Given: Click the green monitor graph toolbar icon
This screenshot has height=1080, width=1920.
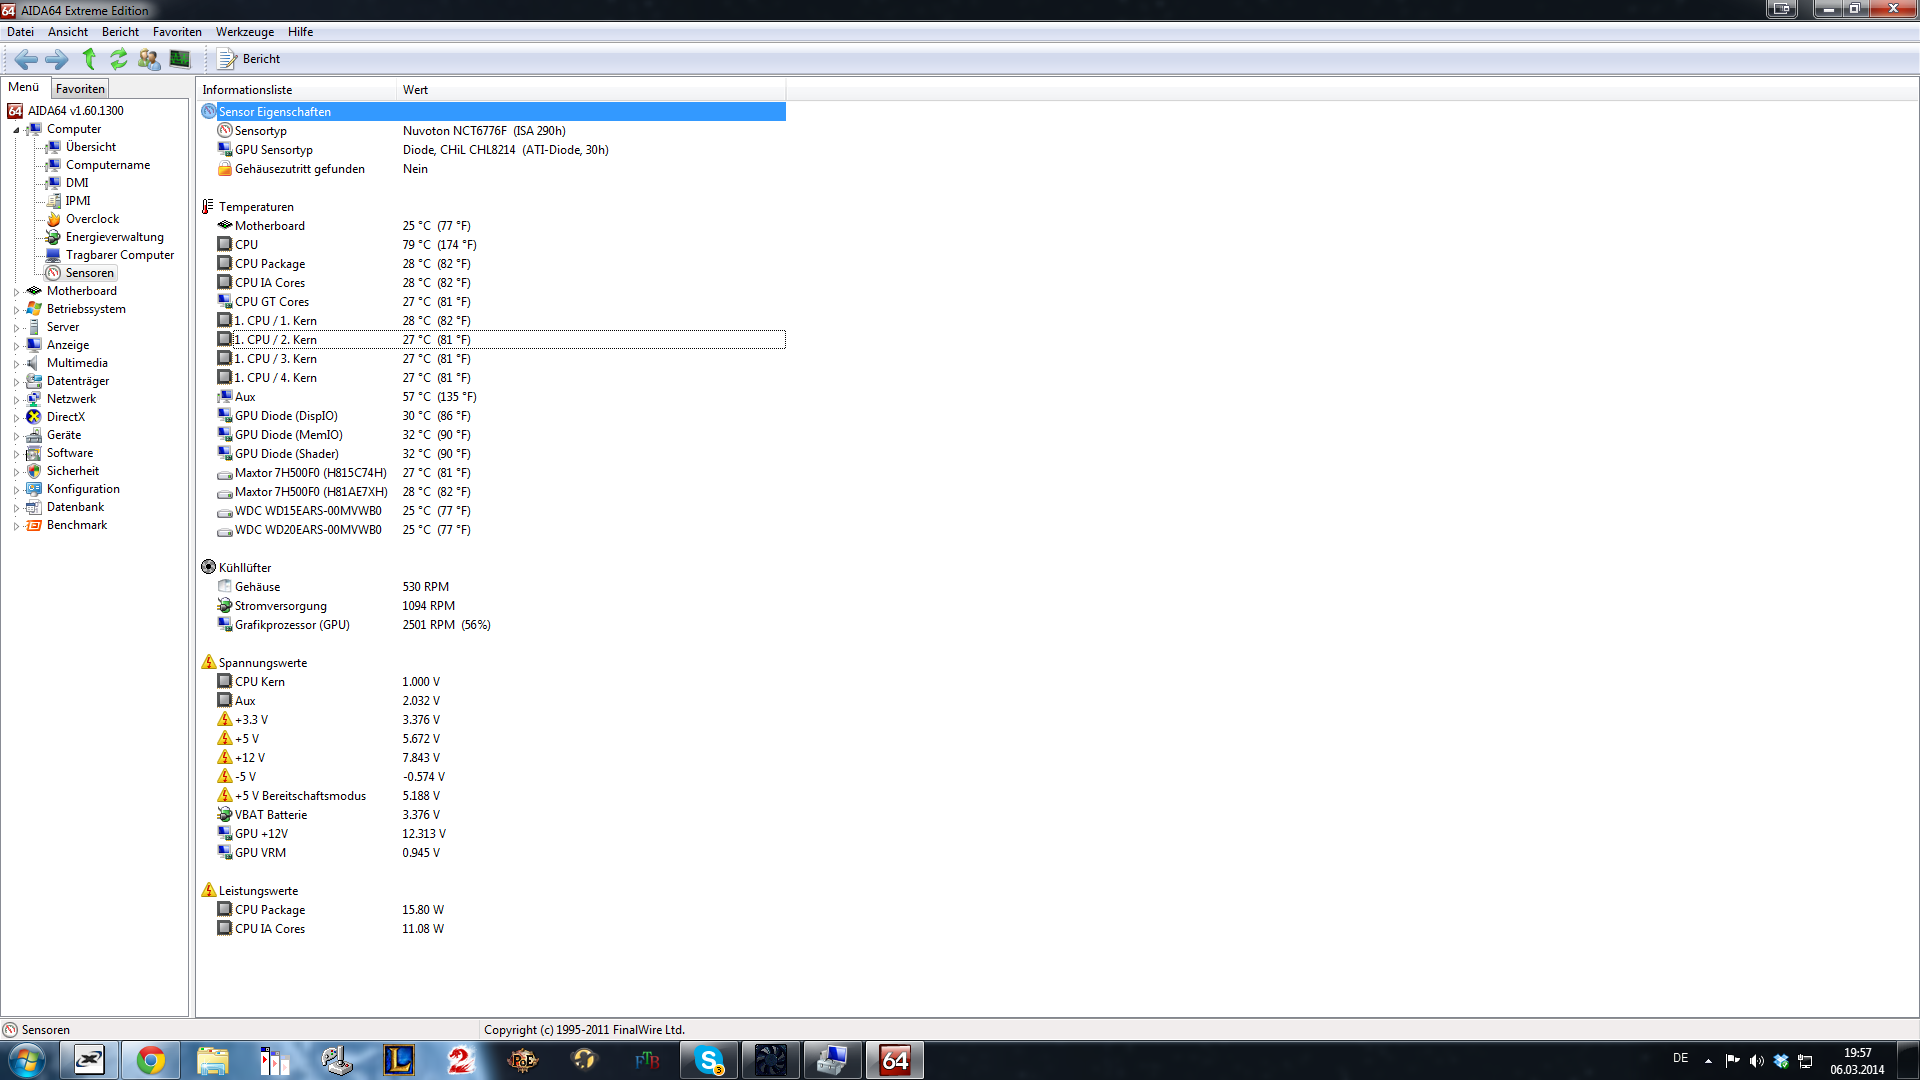Looking at the screenshot, I should (x=180, y=59).
